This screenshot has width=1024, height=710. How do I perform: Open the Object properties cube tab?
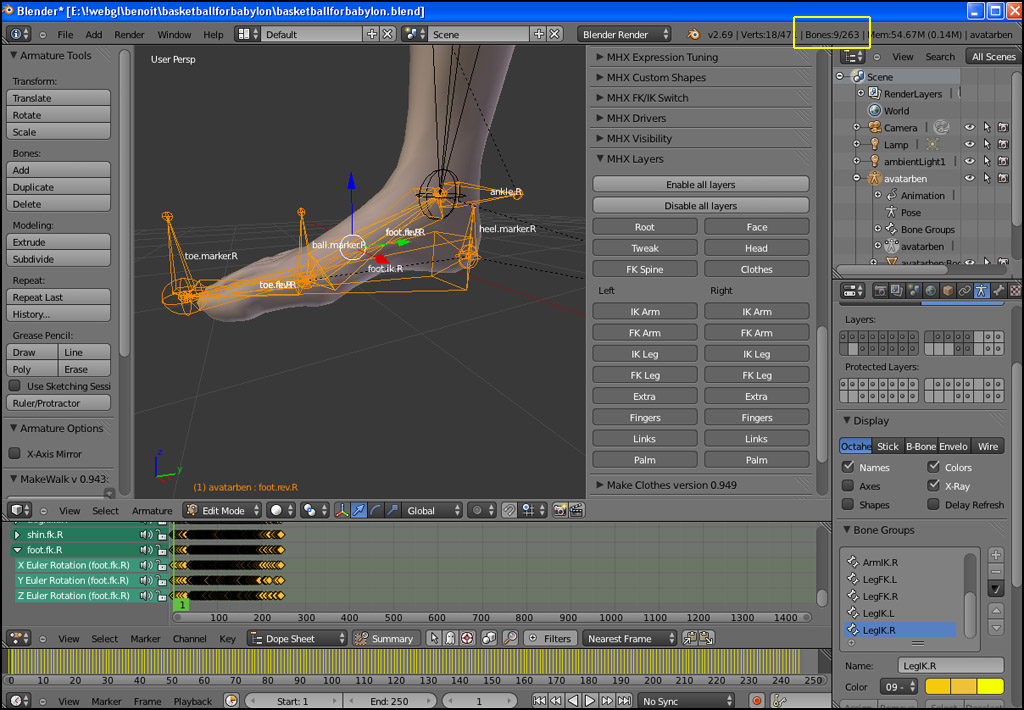coord(948,291)
